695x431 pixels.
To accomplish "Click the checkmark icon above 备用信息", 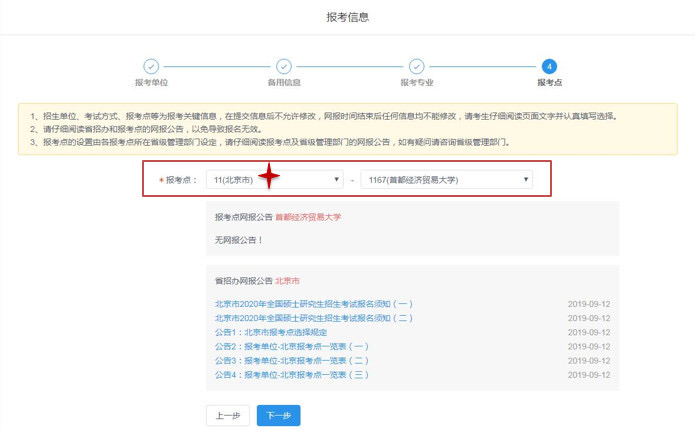I will pos(284,66).
